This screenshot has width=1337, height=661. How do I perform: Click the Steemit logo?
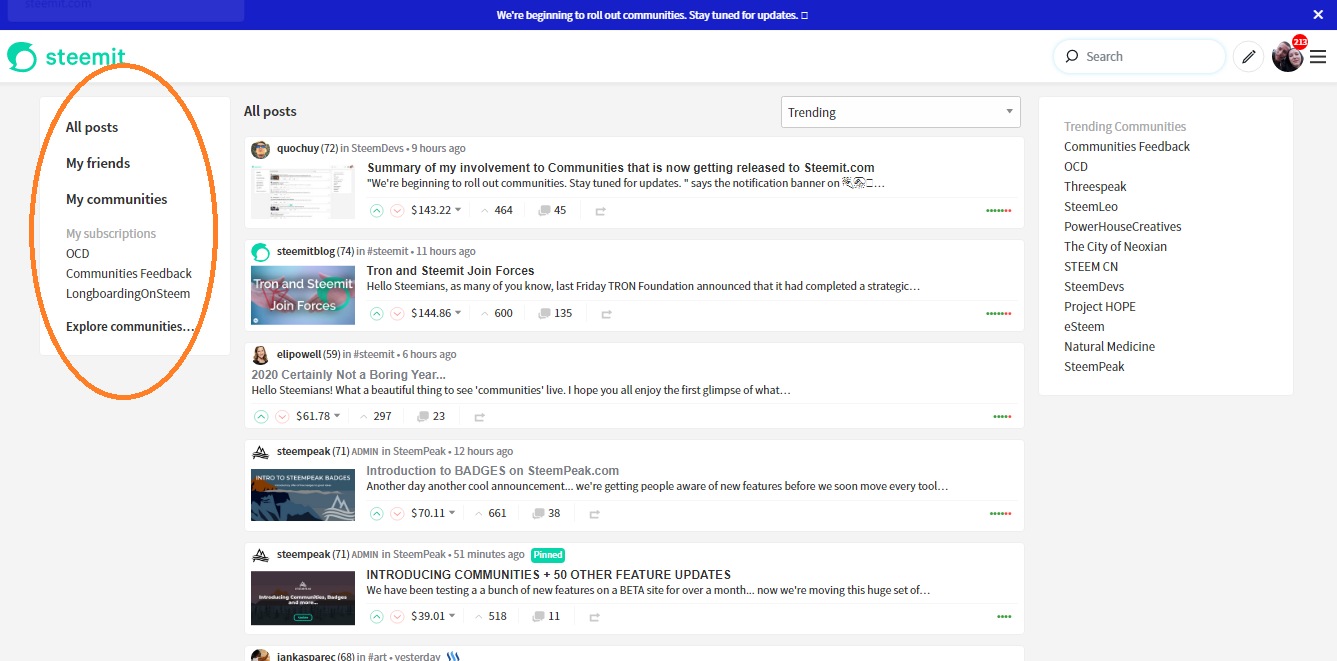click(66, 57)
